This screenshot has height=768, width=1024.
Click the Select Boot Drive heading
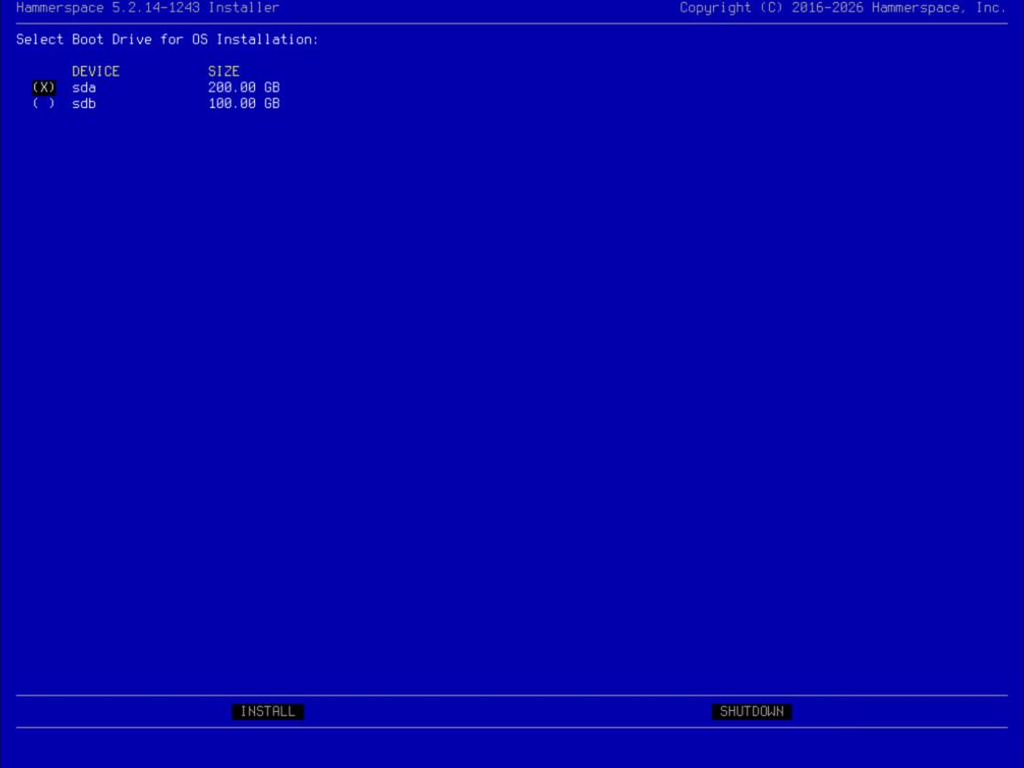(167, 39)
